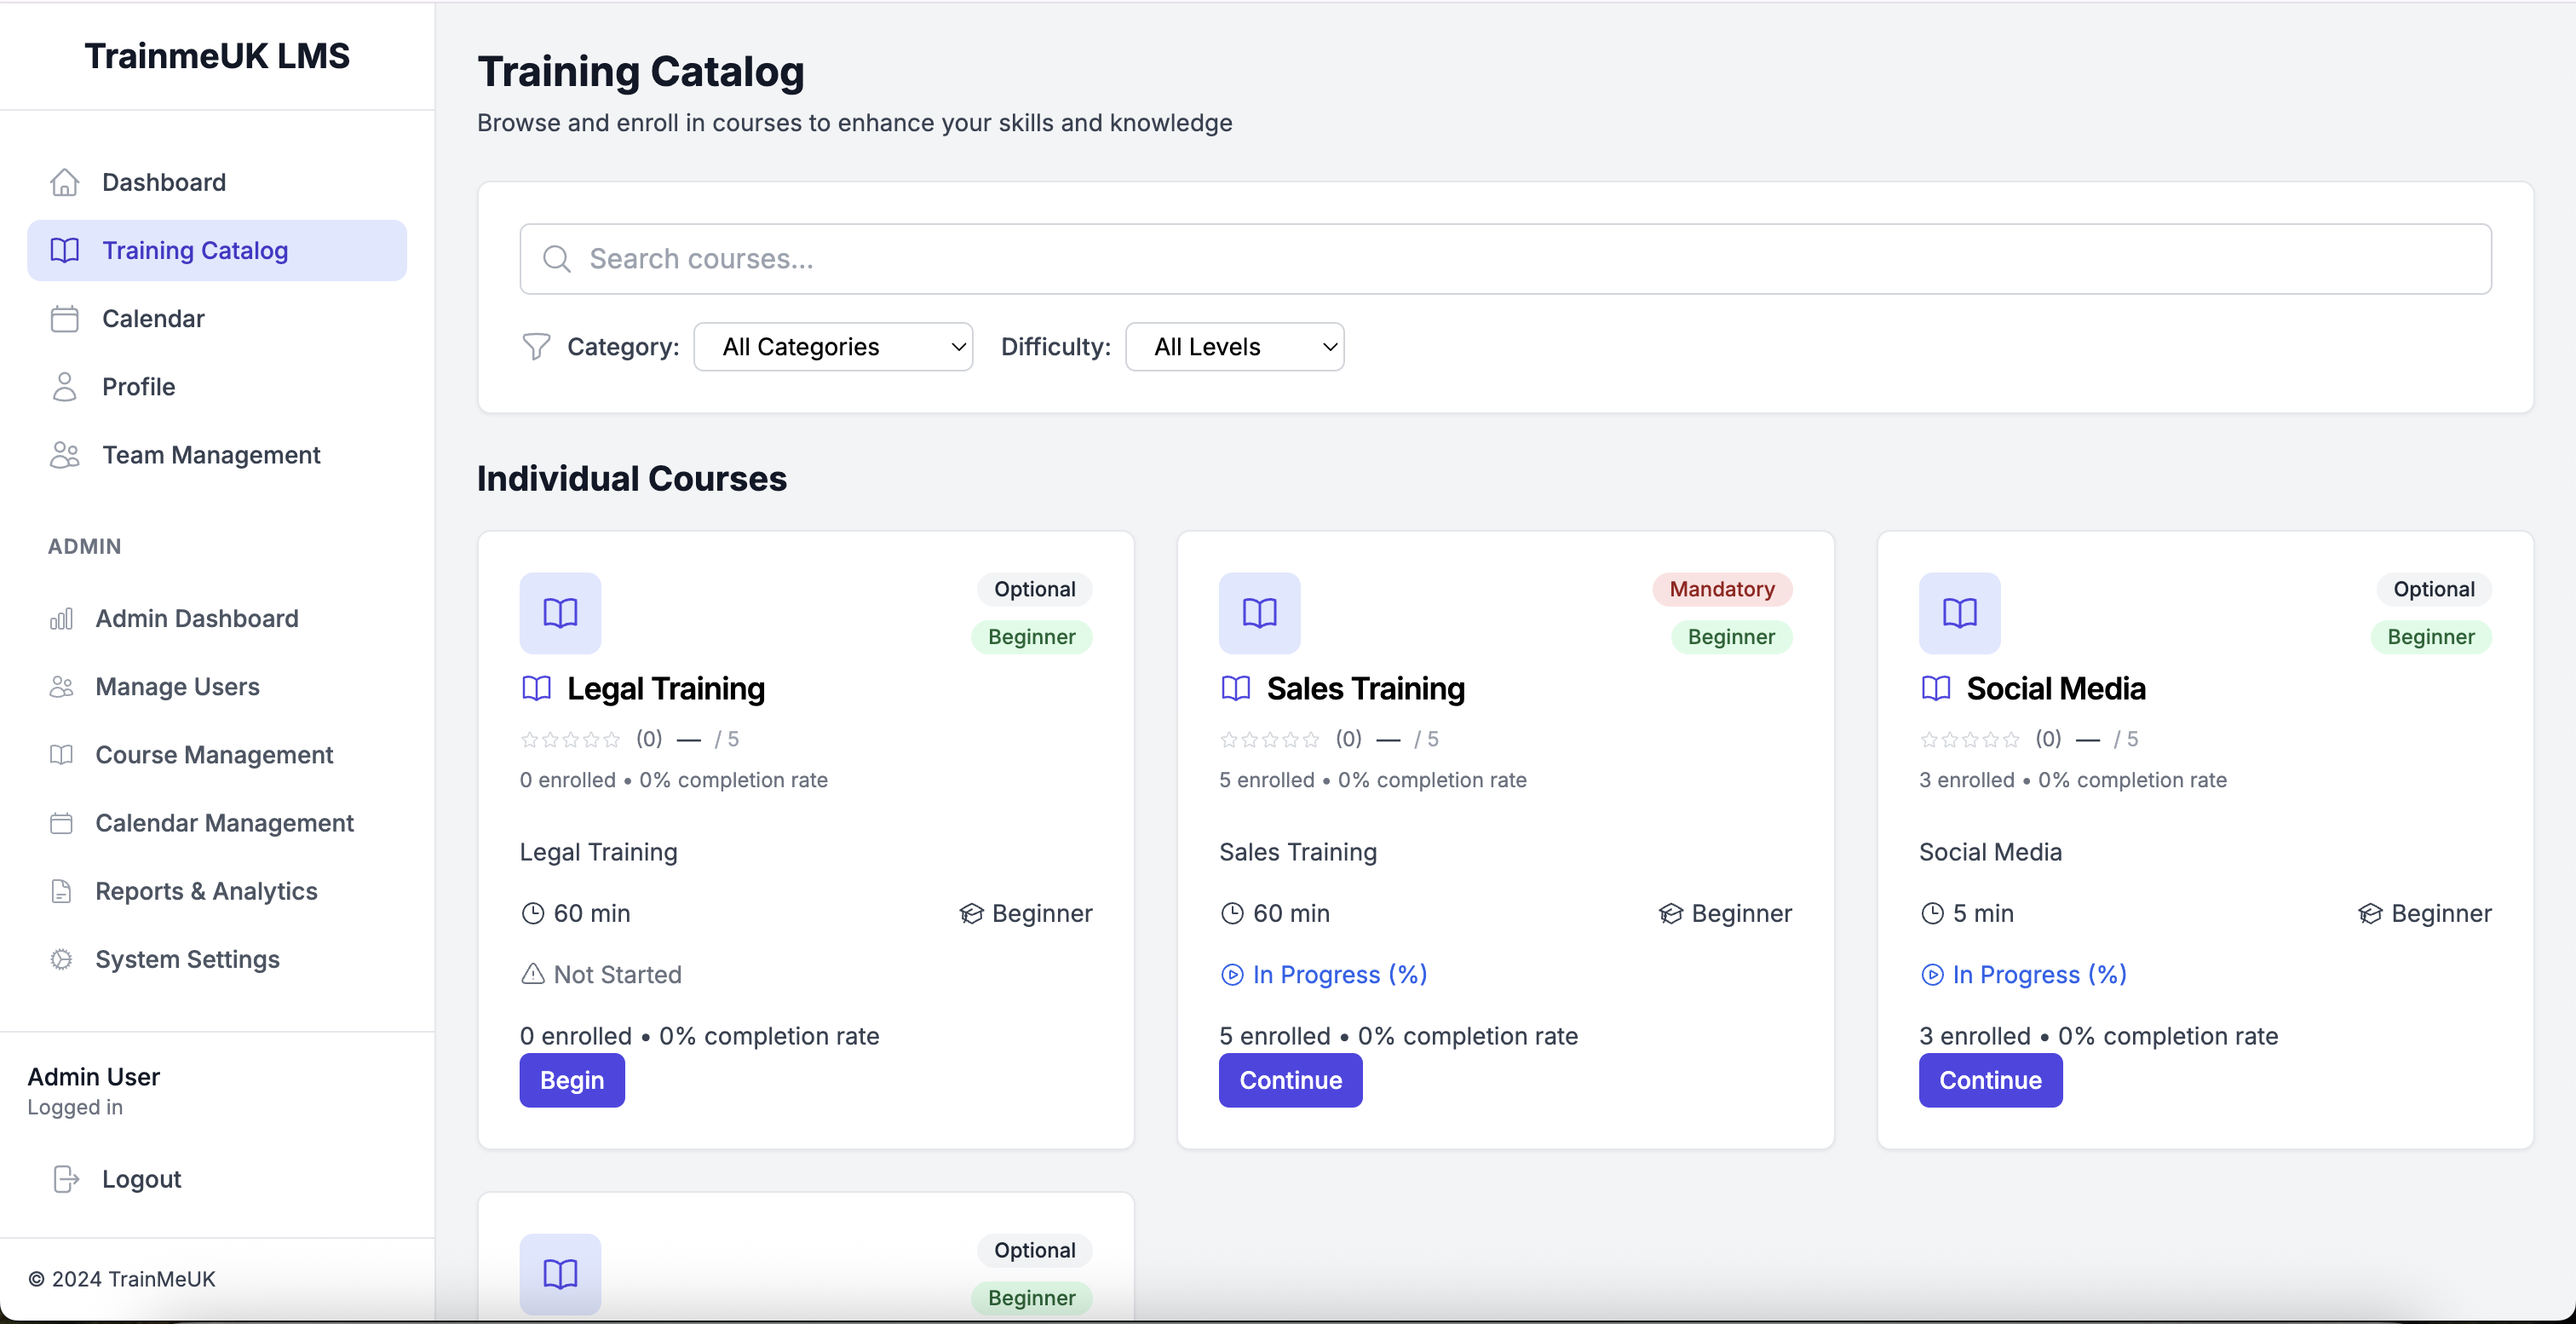Click the Dashboard home icon
Screen dimensions: 2576x1324
(64, 182)
